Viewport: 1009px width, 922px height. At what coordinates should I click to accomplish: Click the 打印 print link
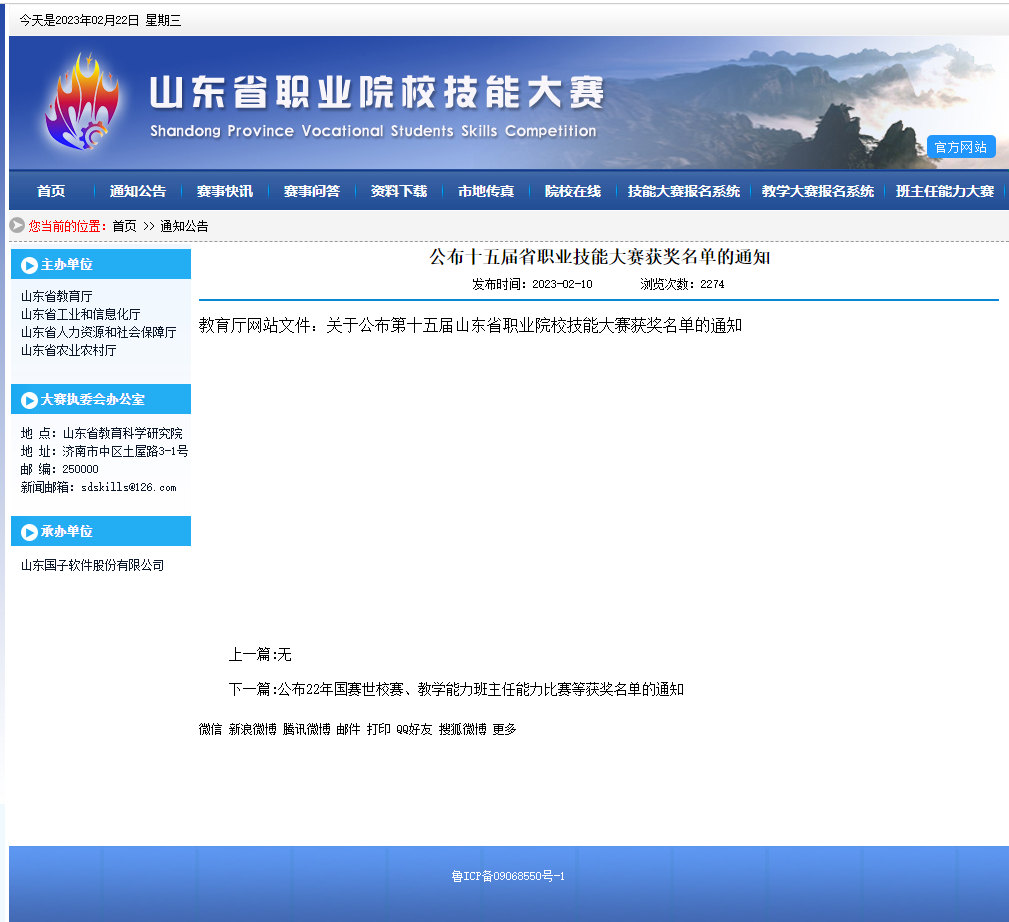pos(378,729)
